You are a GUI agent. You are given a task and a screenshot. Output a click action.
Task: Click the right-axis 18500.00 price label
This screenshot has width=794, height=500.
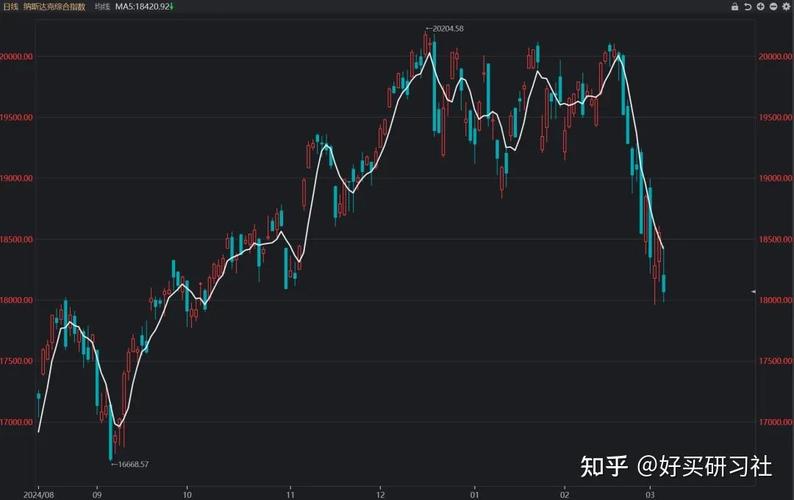point(775,239)
